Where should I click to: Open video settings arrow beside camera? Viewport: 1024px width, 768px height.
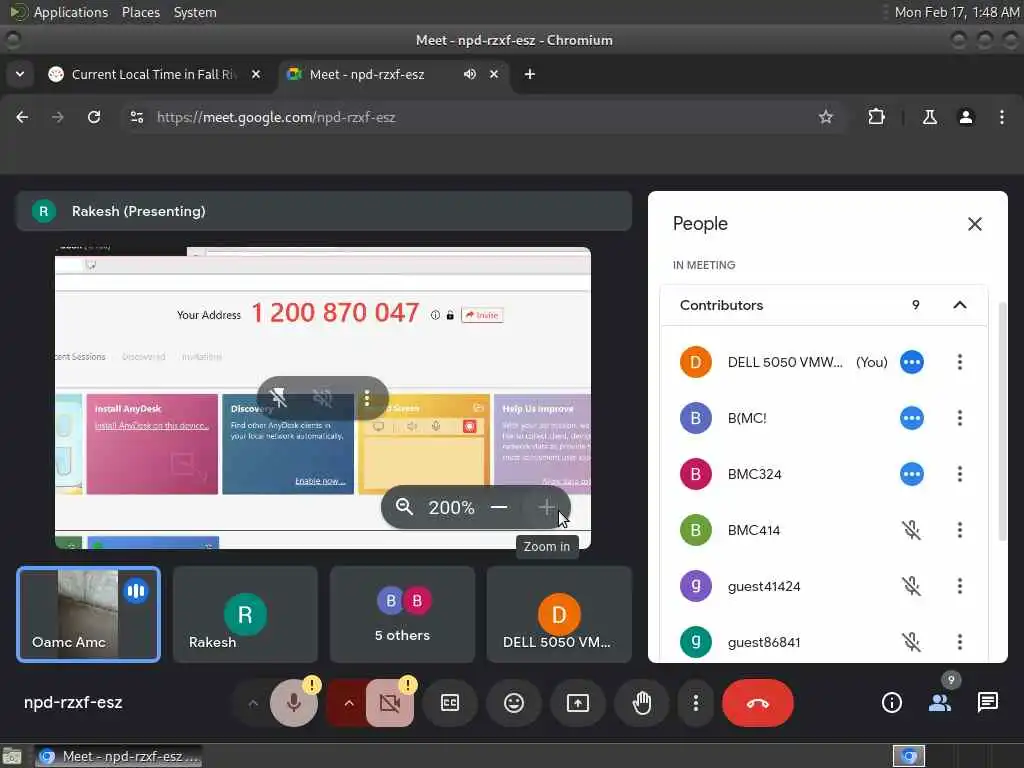(349, 703)
